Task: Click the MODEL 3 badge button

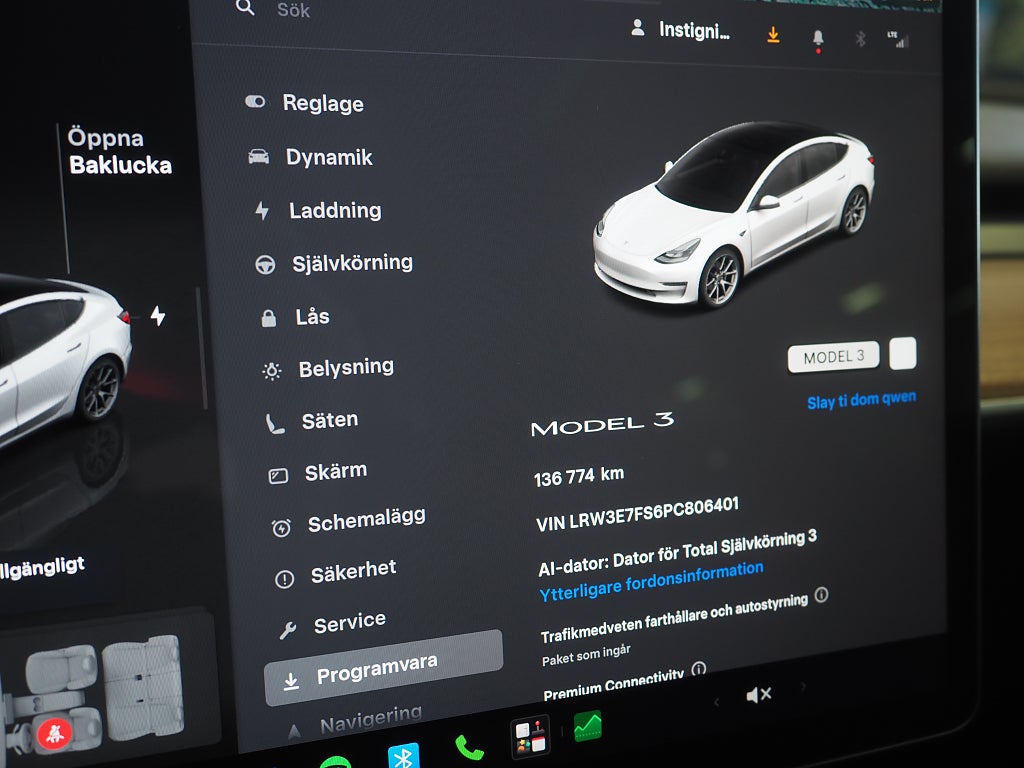Action: click(833, 357)
